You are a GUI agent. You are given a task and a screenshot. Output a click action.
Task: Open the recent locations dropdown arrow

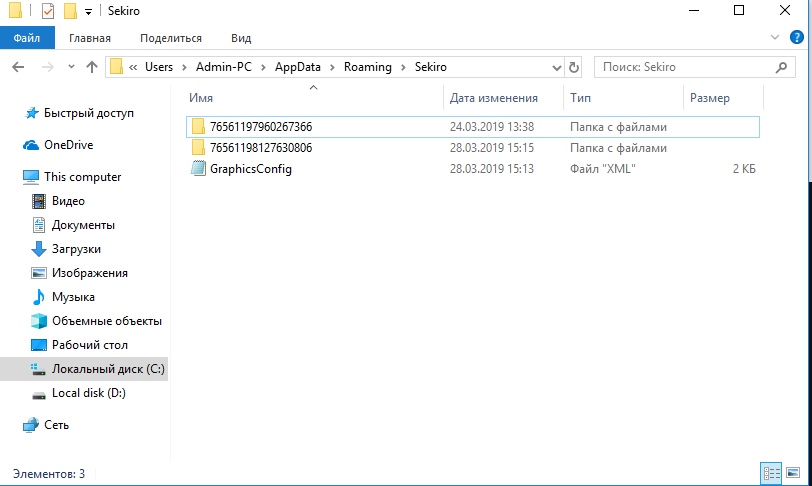(x=71, y=67)
